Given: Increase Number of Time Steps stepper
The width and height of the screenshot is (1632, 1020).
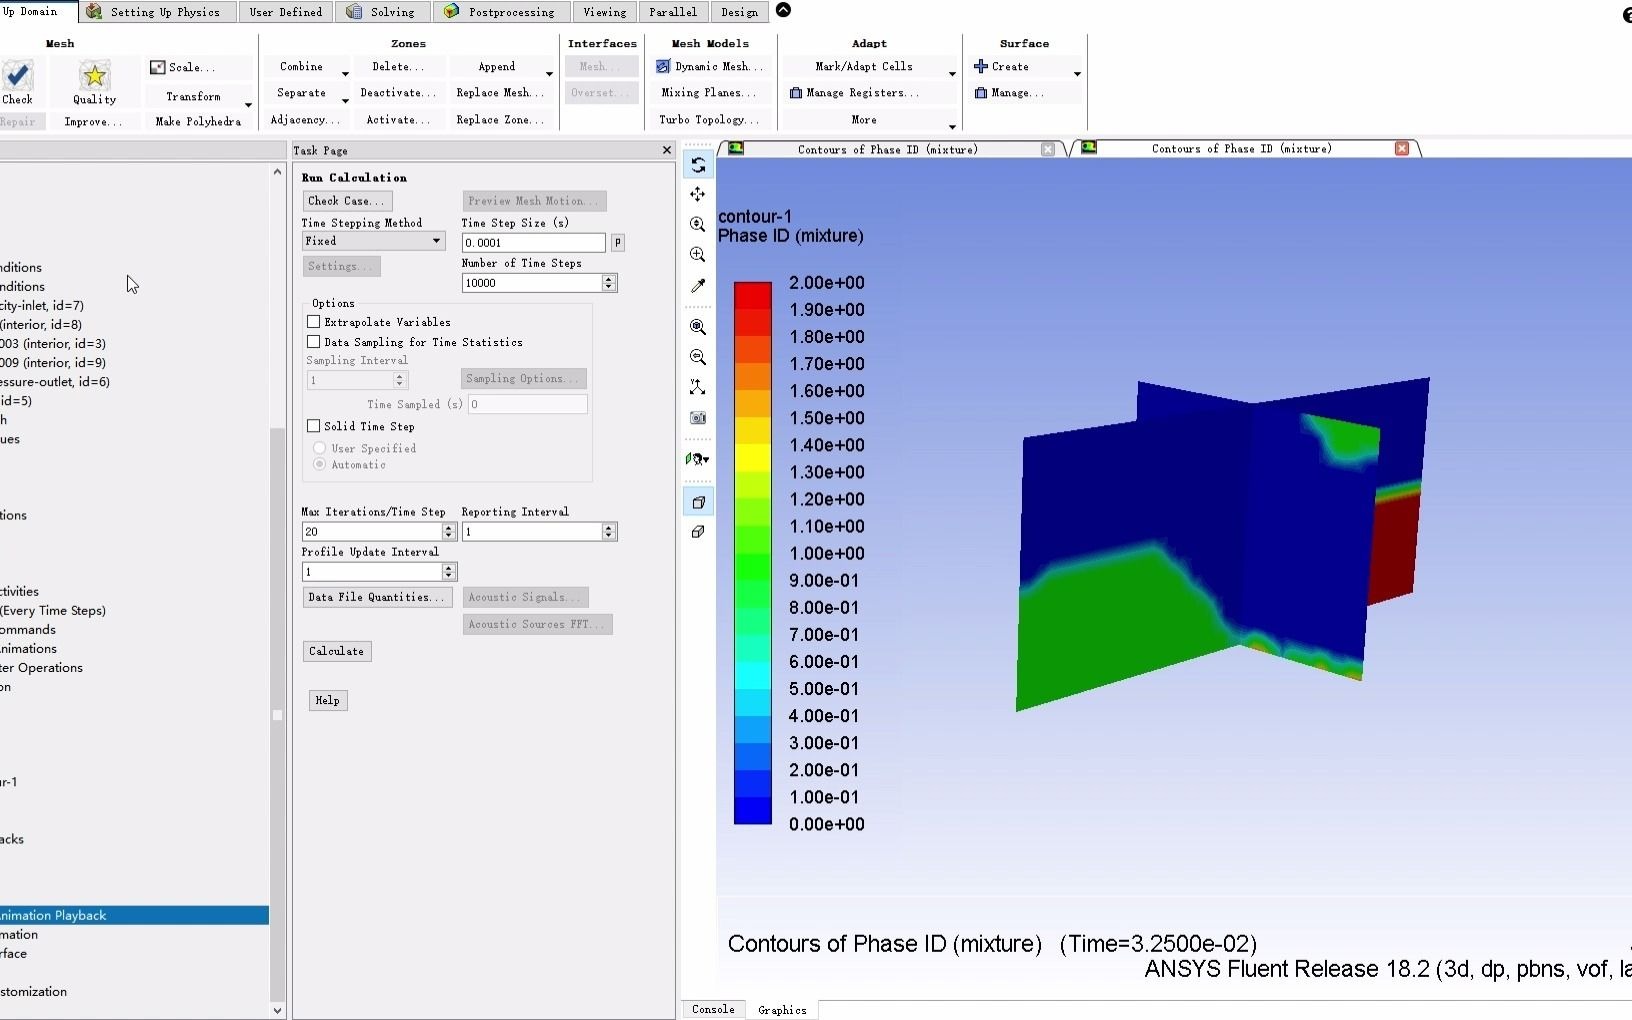Looking at the screenshot, I should 609,278.
